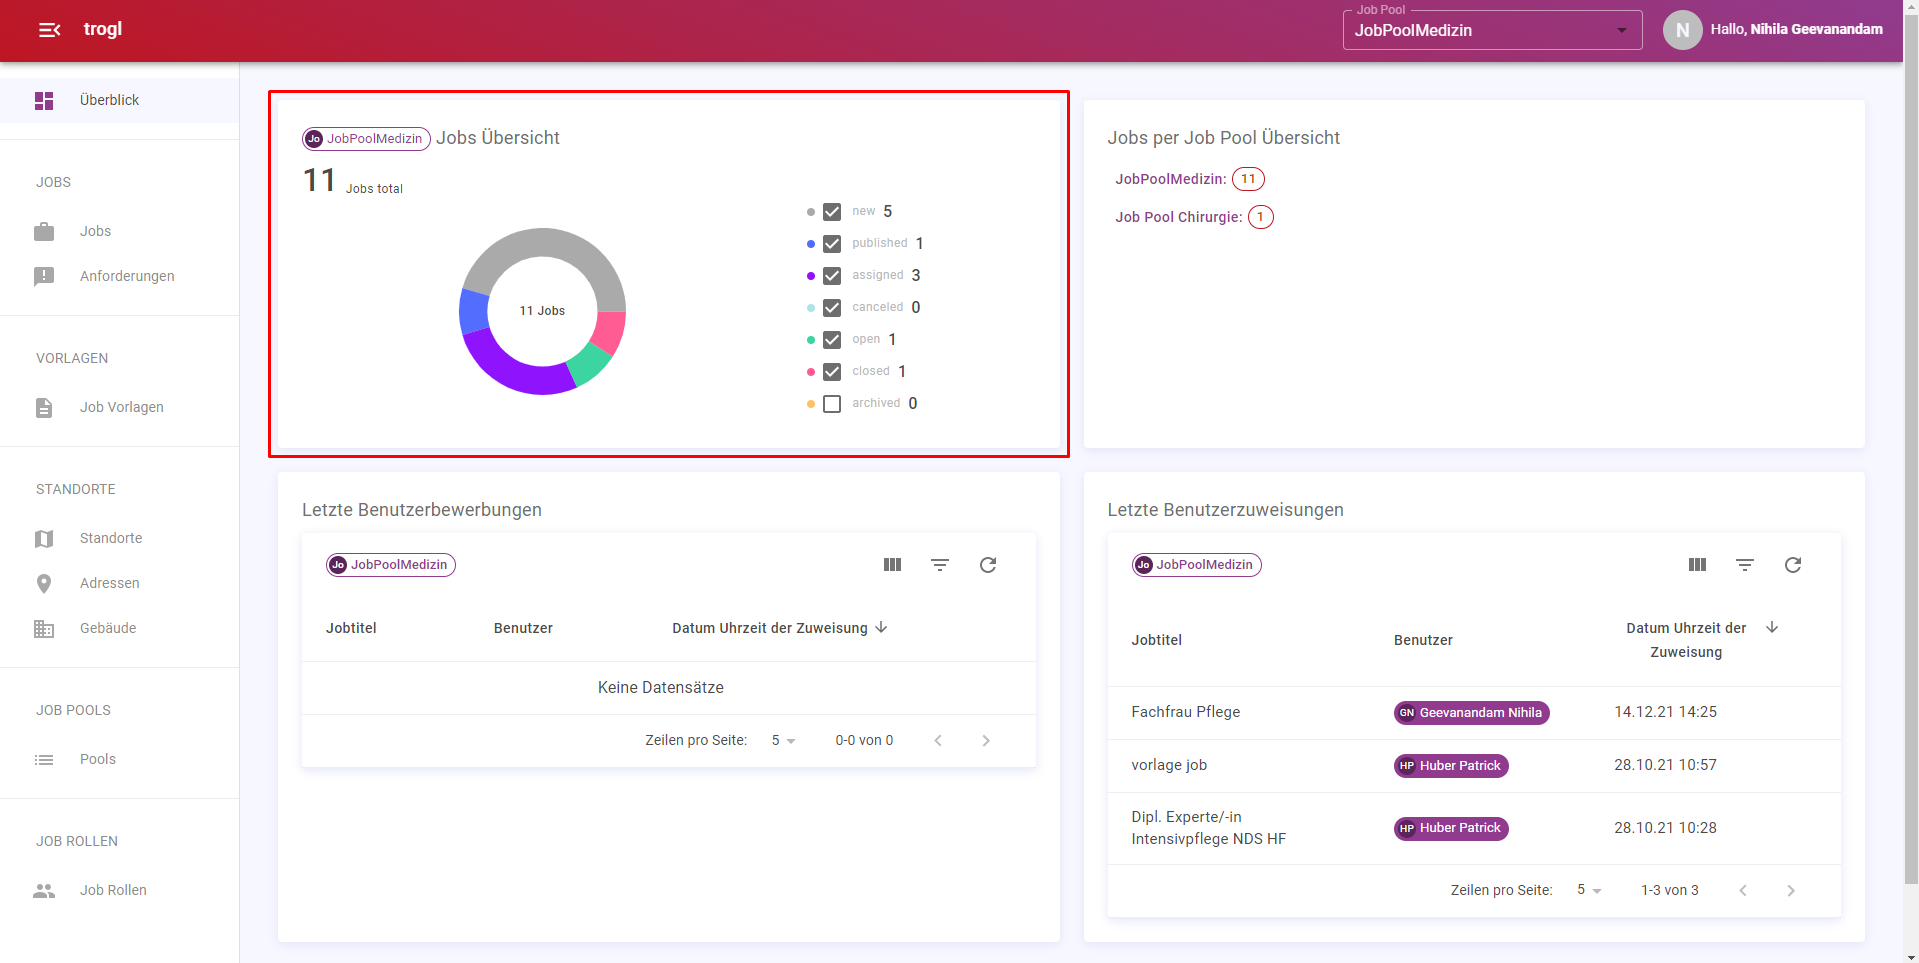Sort by Benutzer column in Benutzerzuweisungen

(1423, 640)
